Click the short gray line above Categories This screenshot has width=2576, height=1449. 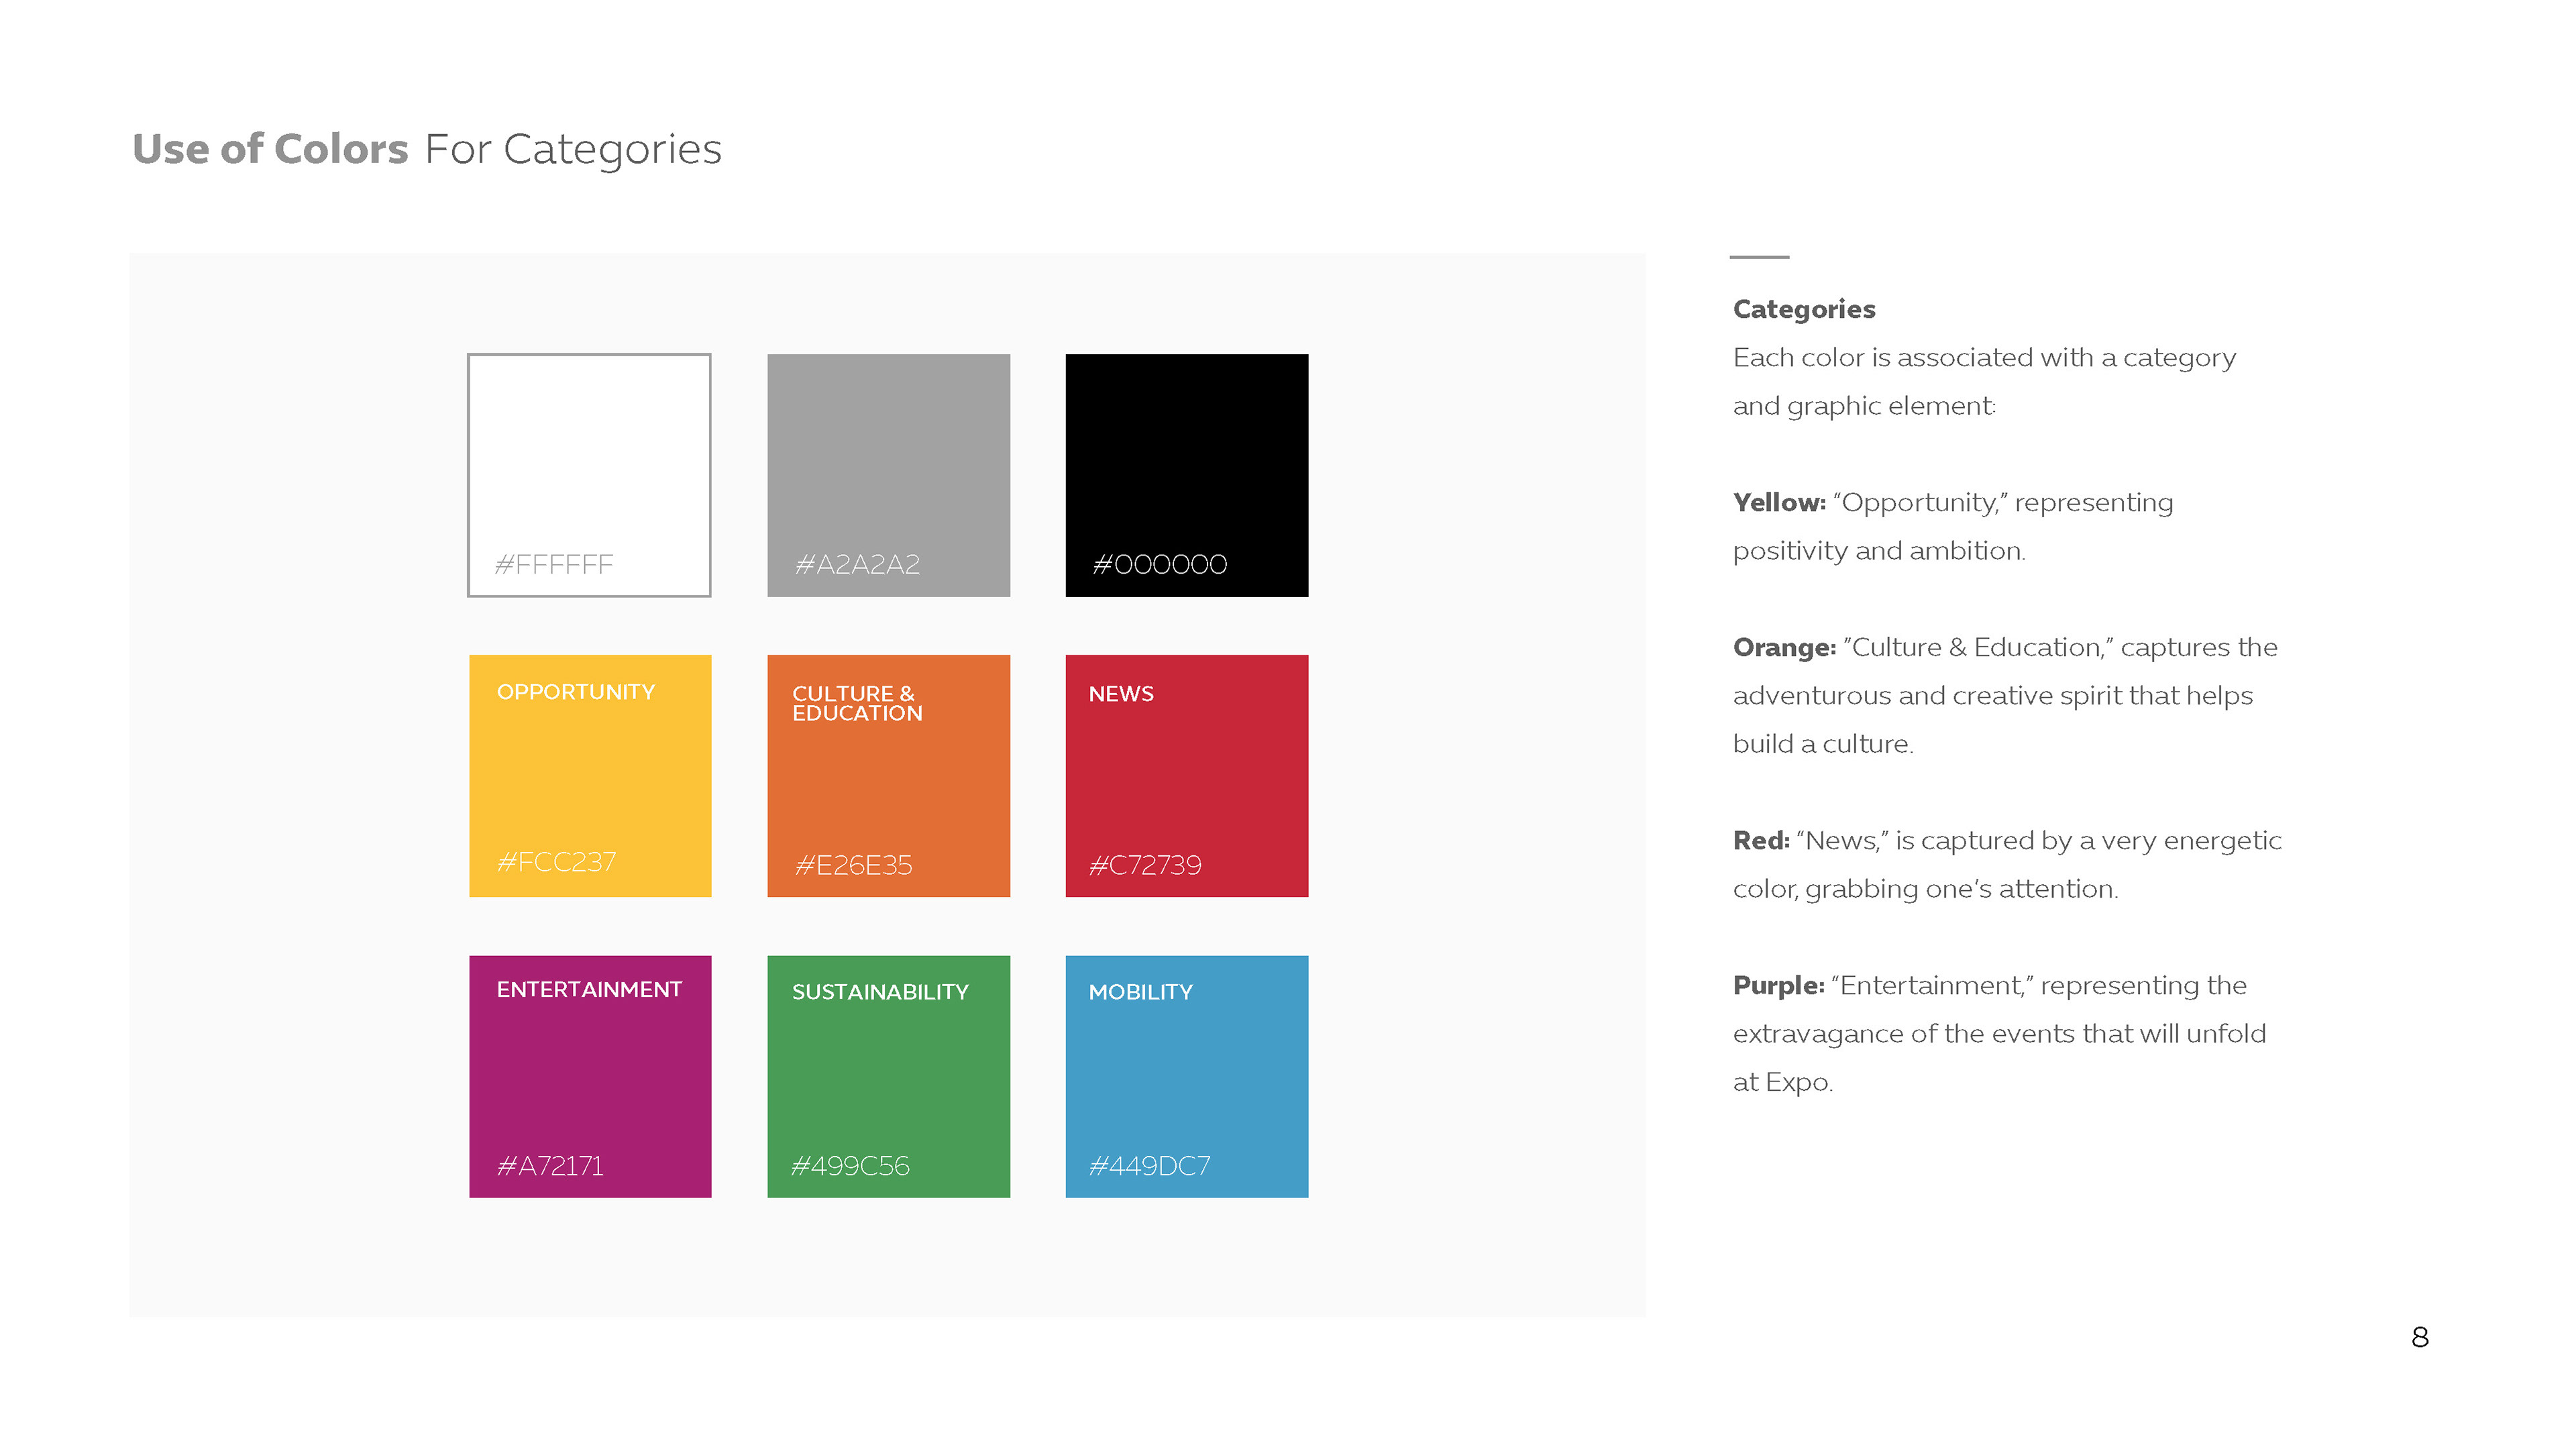click(1758, 257)
